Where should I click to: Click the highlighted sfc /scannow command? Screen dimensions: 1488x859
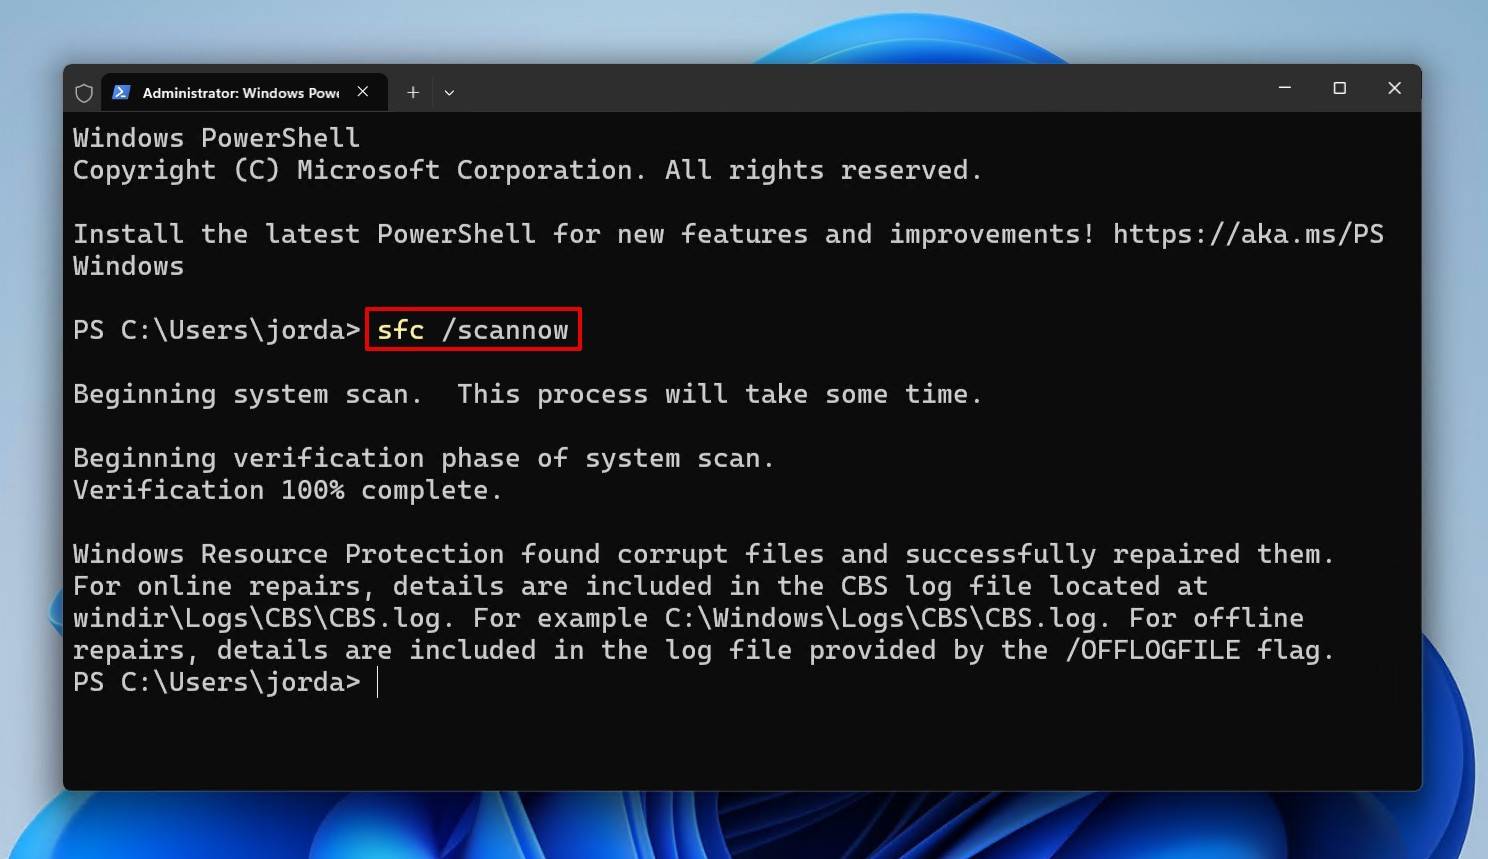tap(473, 329)
